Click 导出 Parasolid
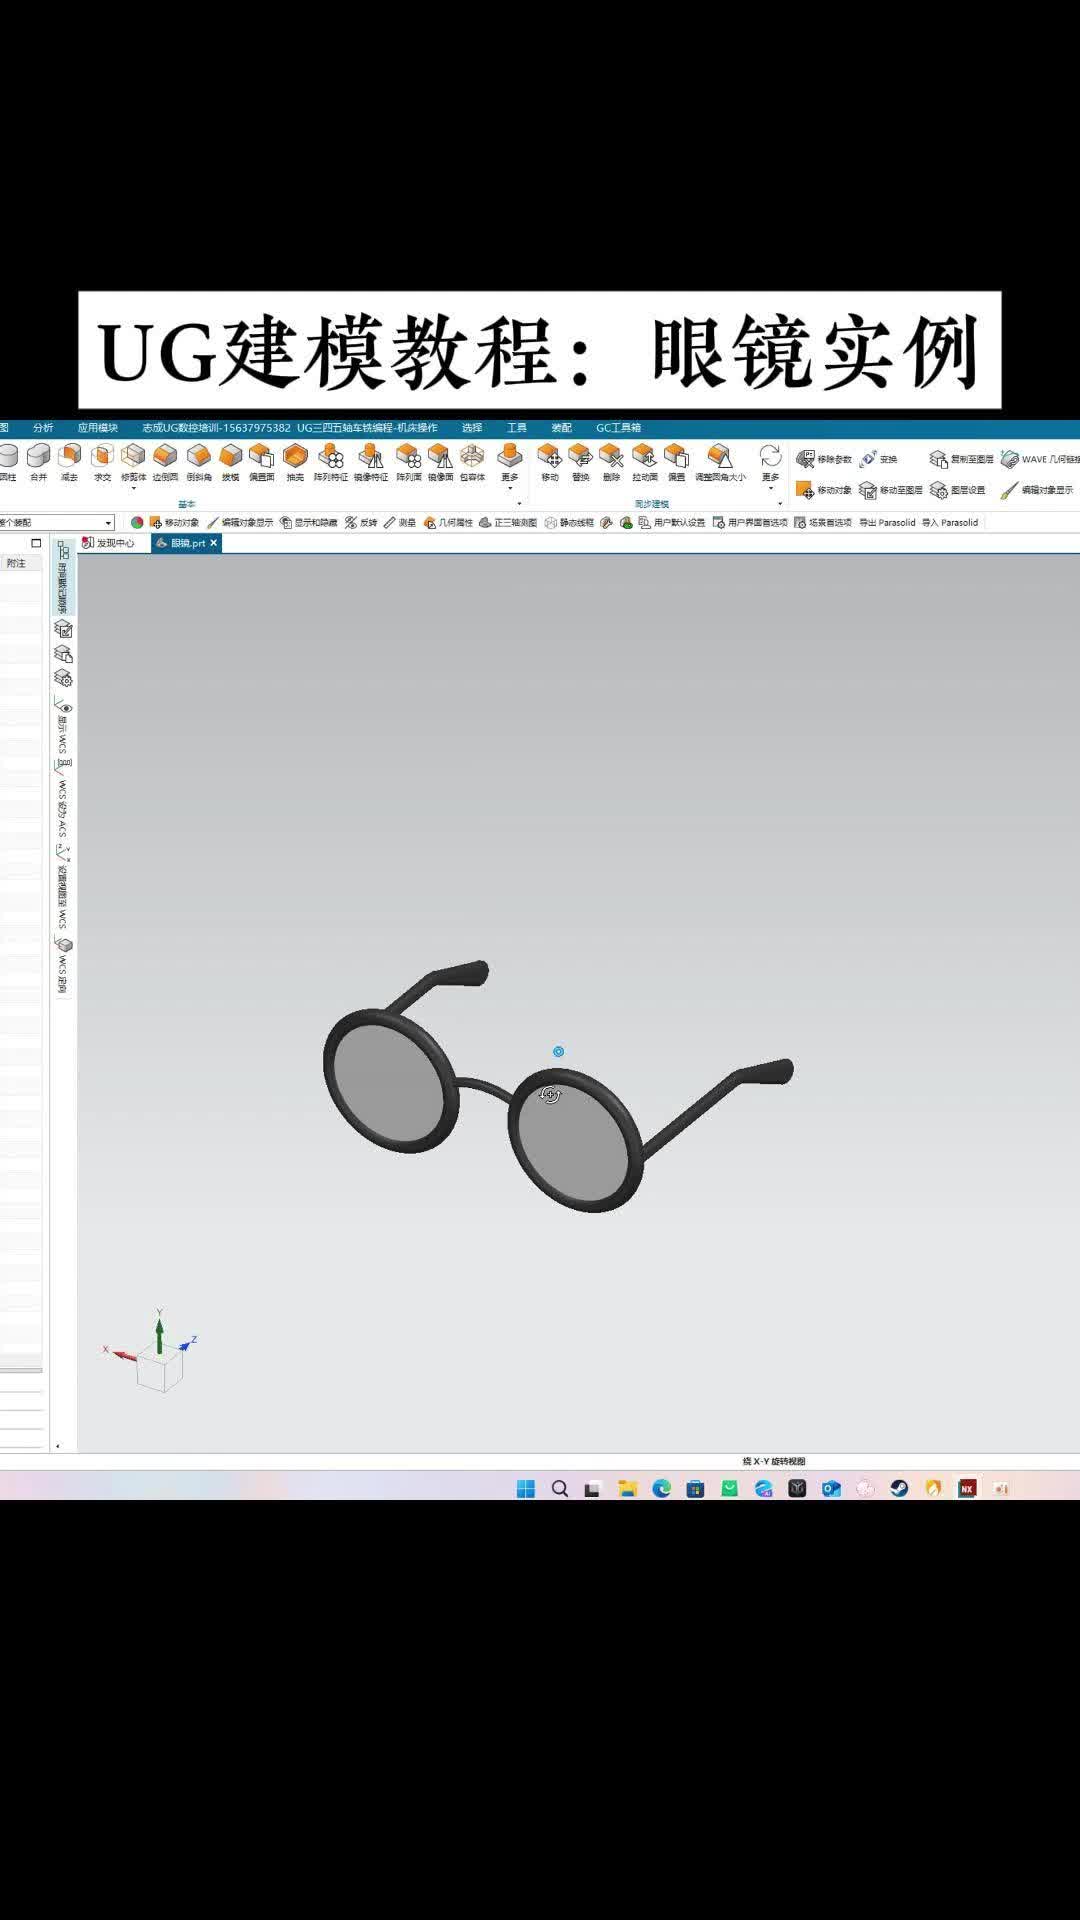This screenshot has width=1080, height=1920. [887, 522]
